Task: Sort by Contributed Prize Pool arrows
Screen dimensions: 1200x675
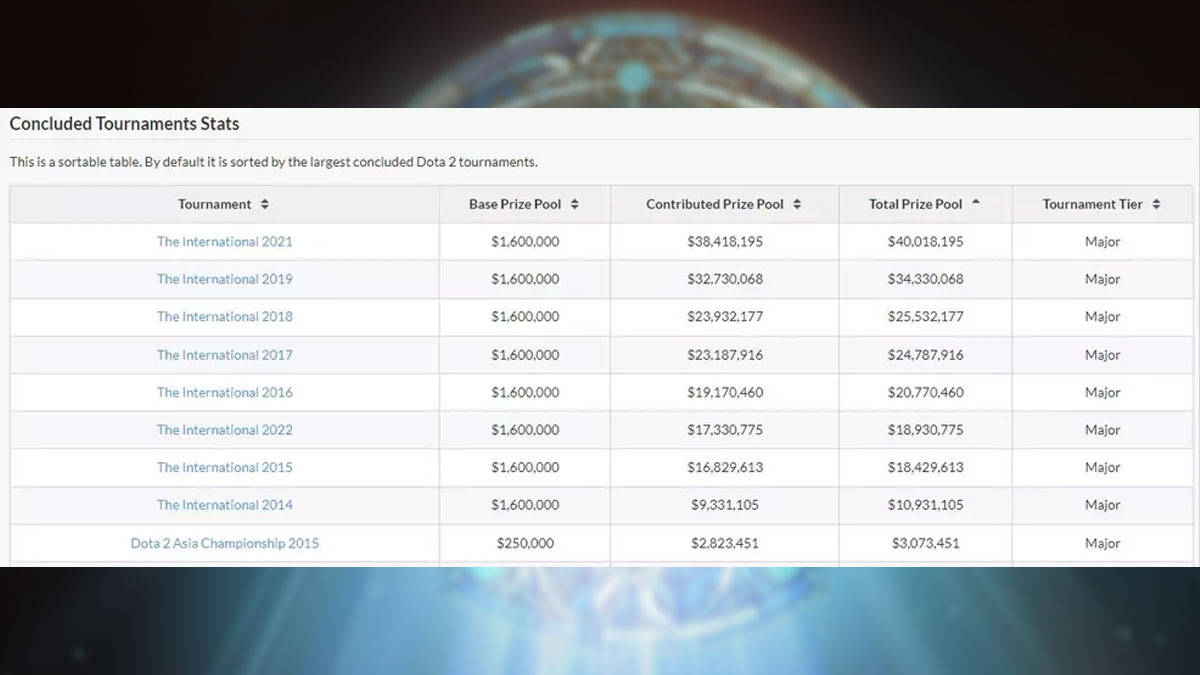Action: 797,204
